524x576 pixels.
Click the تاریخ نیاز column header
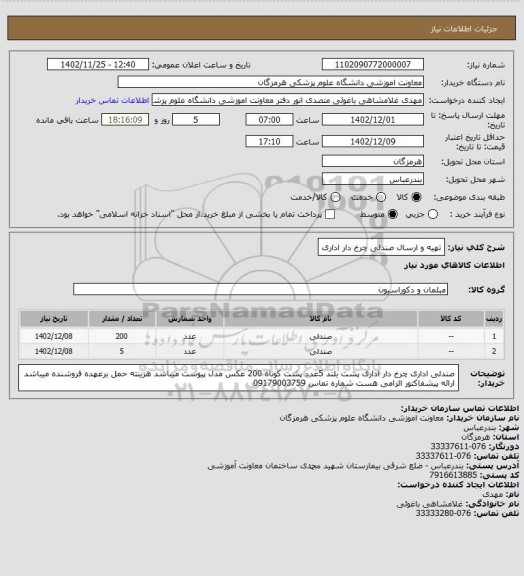tap(54, 318)
